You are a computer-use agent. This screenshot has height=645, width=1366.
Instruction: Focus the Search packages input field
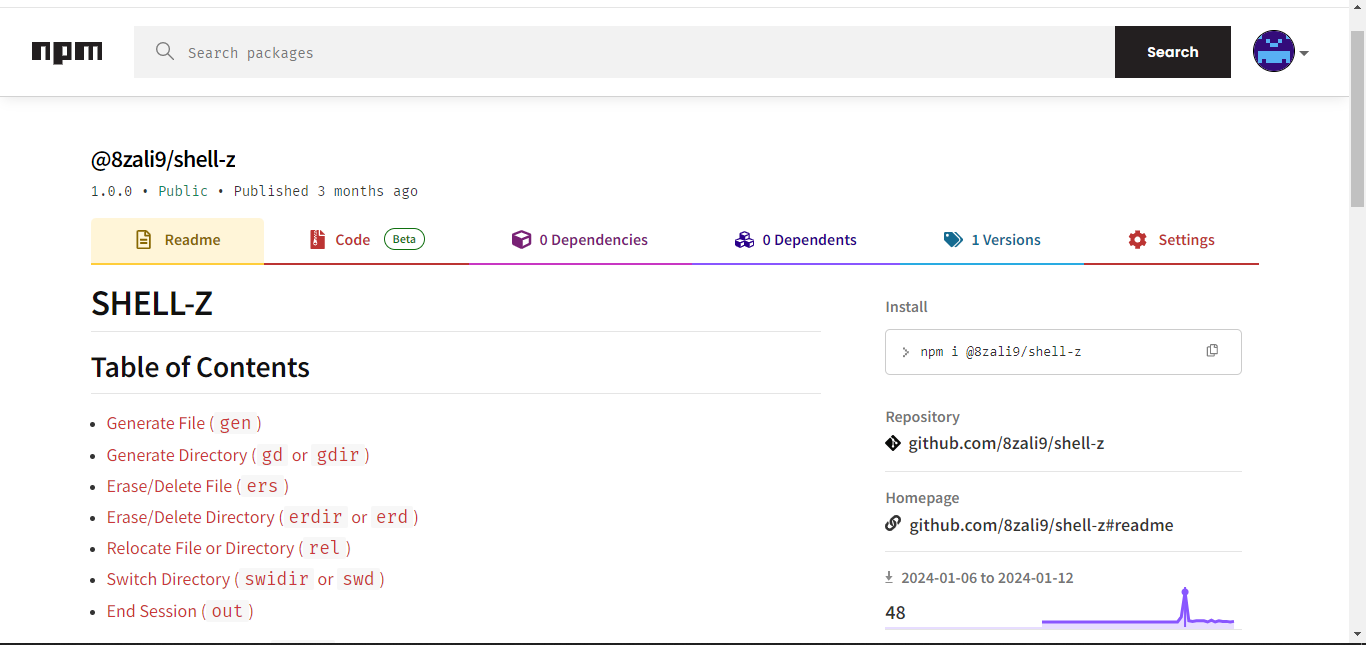[640, 52]
